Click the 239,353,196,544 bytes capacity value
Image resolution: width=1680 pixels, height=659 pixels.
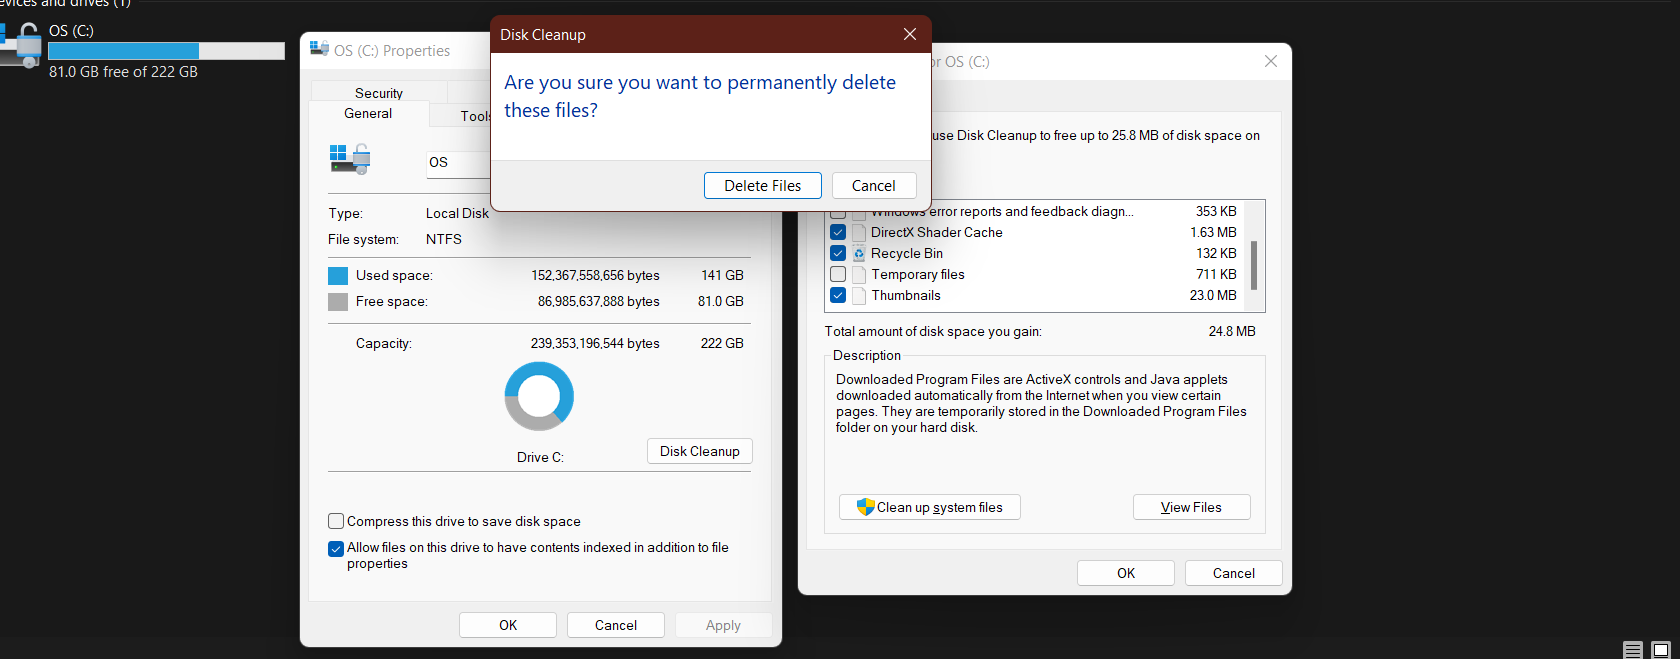click(x=595, y=343)
